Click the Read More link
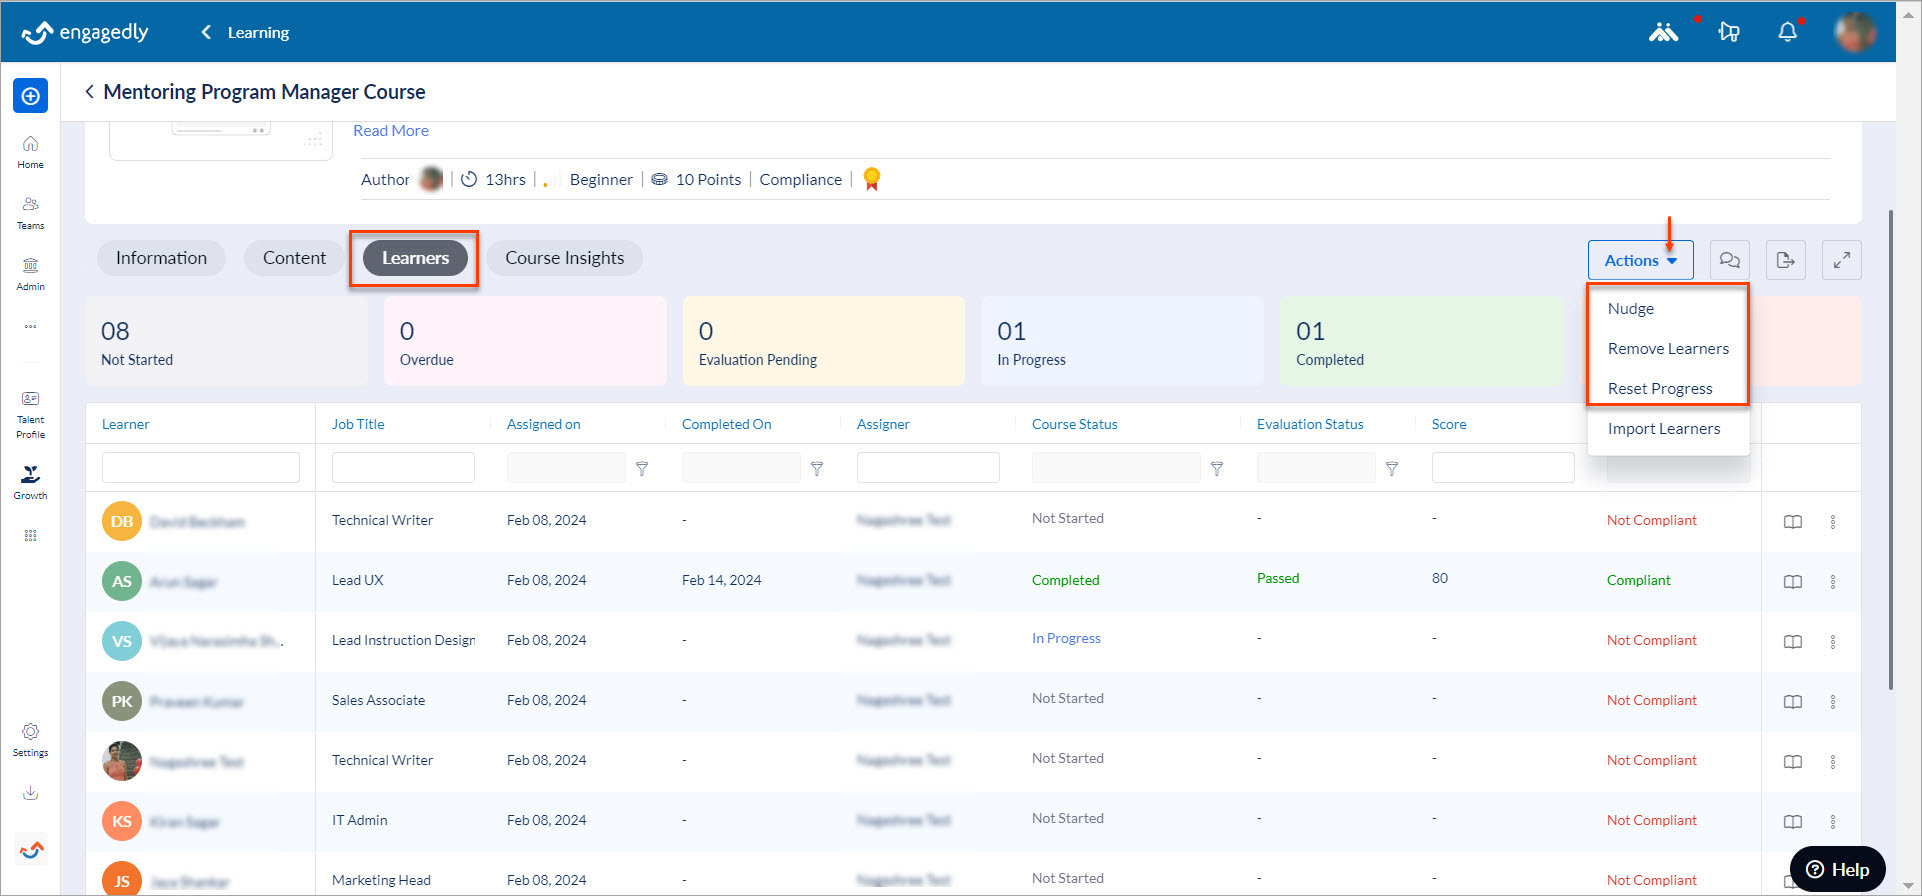This screenshot has width=1922, height=896. pos(391,131)
